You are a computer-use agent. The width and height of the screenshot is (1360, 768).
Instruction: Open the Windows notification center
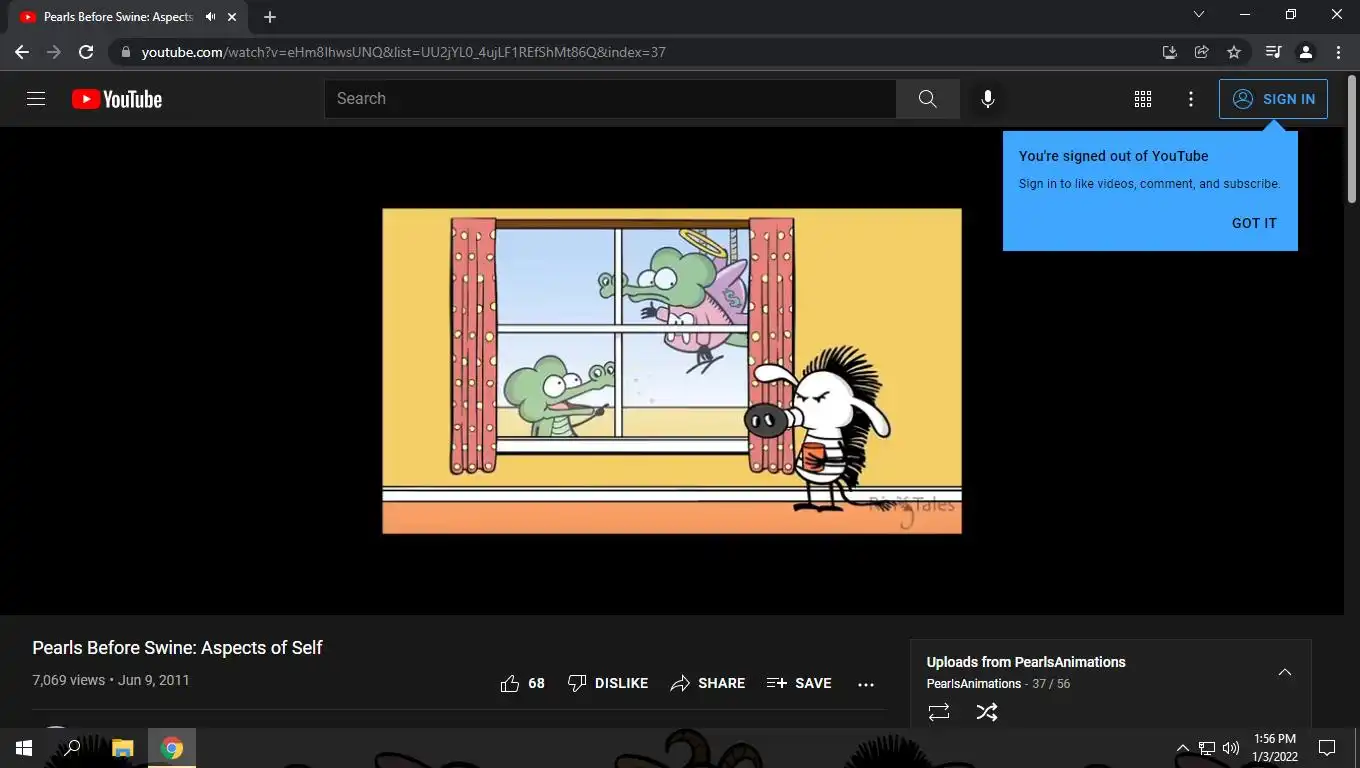(1327, 748)
